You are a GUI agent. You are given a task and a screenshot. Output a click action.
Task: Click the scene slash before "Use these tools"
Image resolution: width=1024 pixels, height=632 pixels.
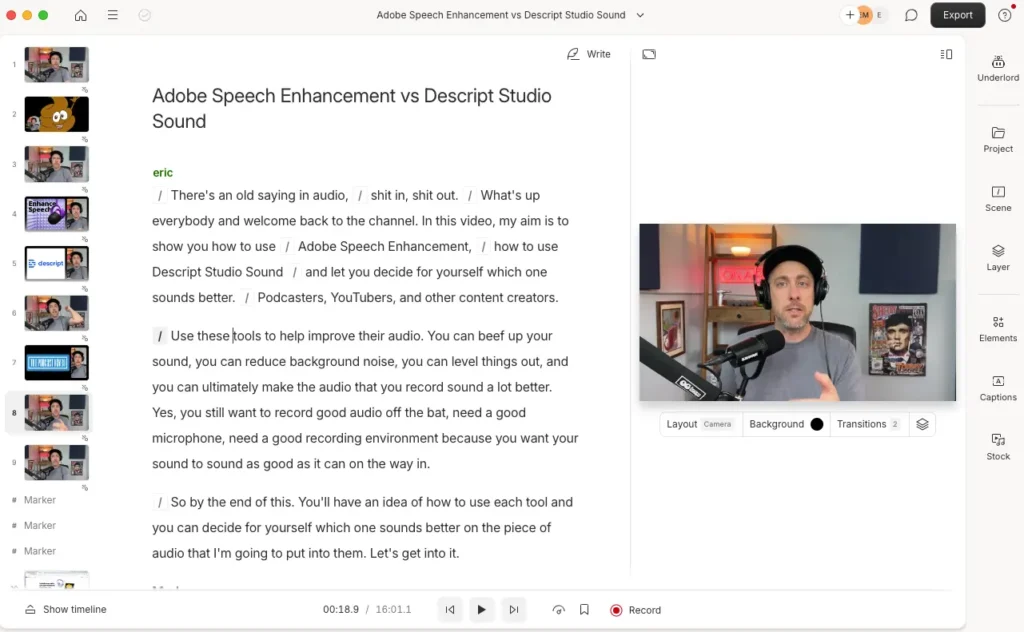pyautogui.click(x=159, y=336)
